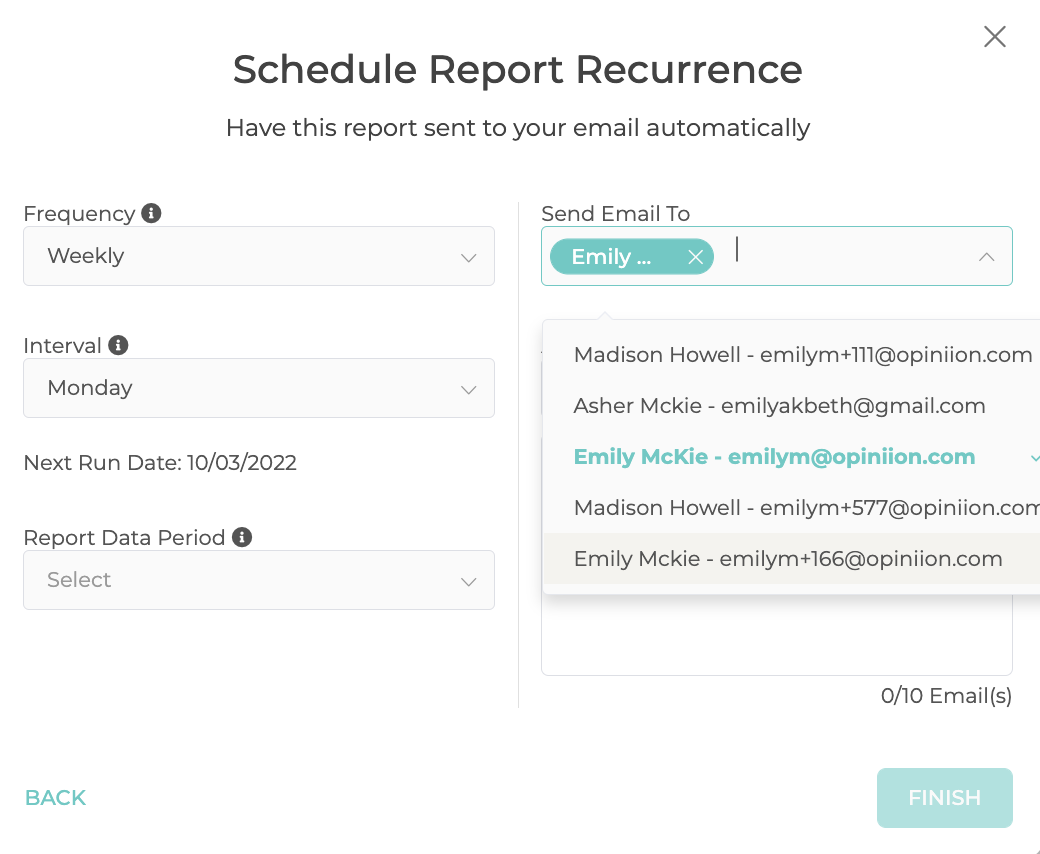Pick Madison Howell emilym+577 recipient
1040x854 pixels.
pos(792,508)
